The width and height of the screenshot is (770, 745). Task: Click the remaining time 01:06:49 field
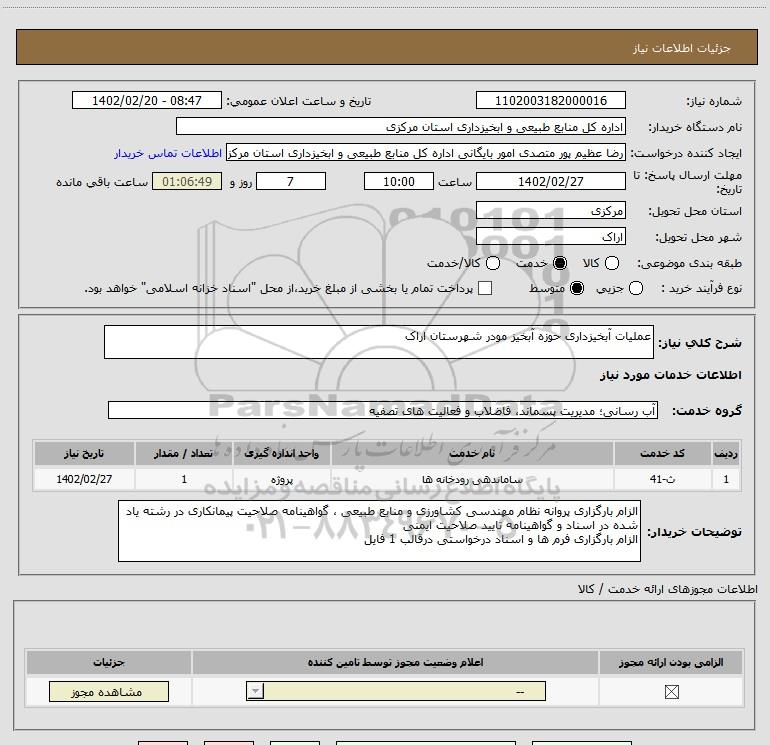187,182
